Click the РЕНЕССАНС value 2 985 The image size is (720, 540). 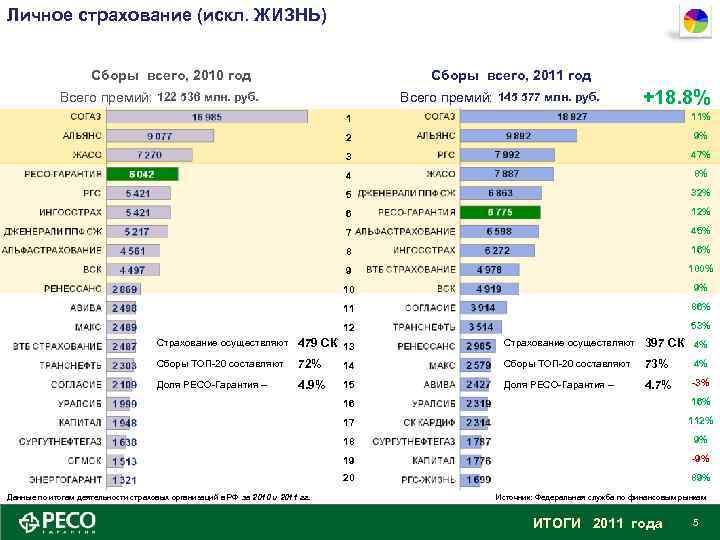(478, 346)
